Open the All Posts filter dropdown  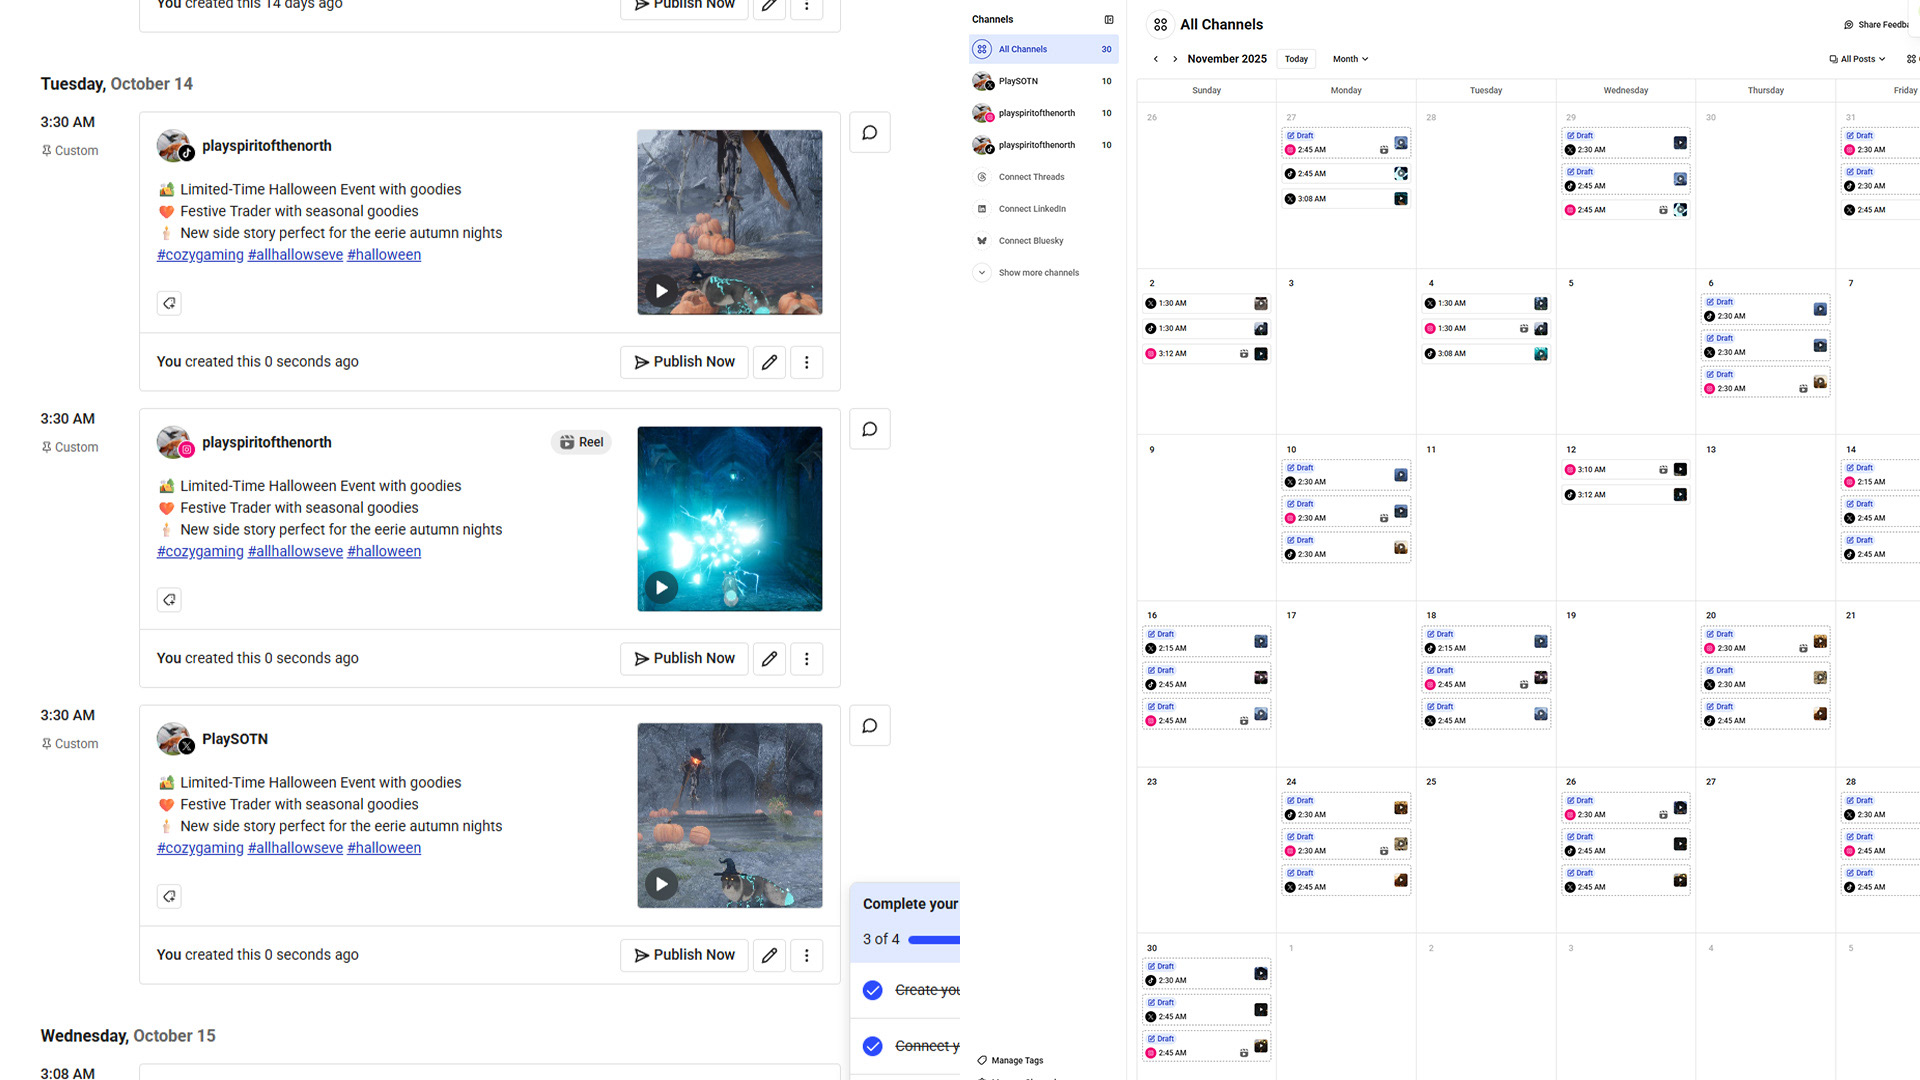[x=1857, y=59]
